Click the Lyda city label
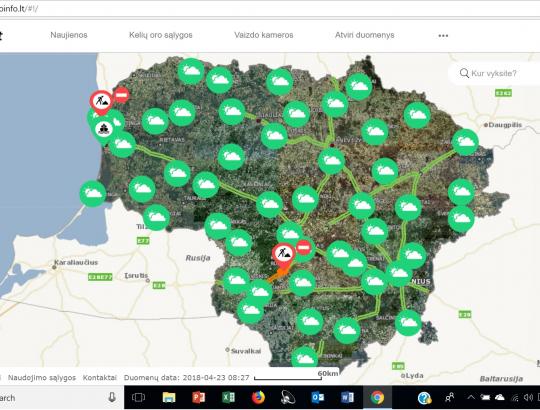 point(415,376)
